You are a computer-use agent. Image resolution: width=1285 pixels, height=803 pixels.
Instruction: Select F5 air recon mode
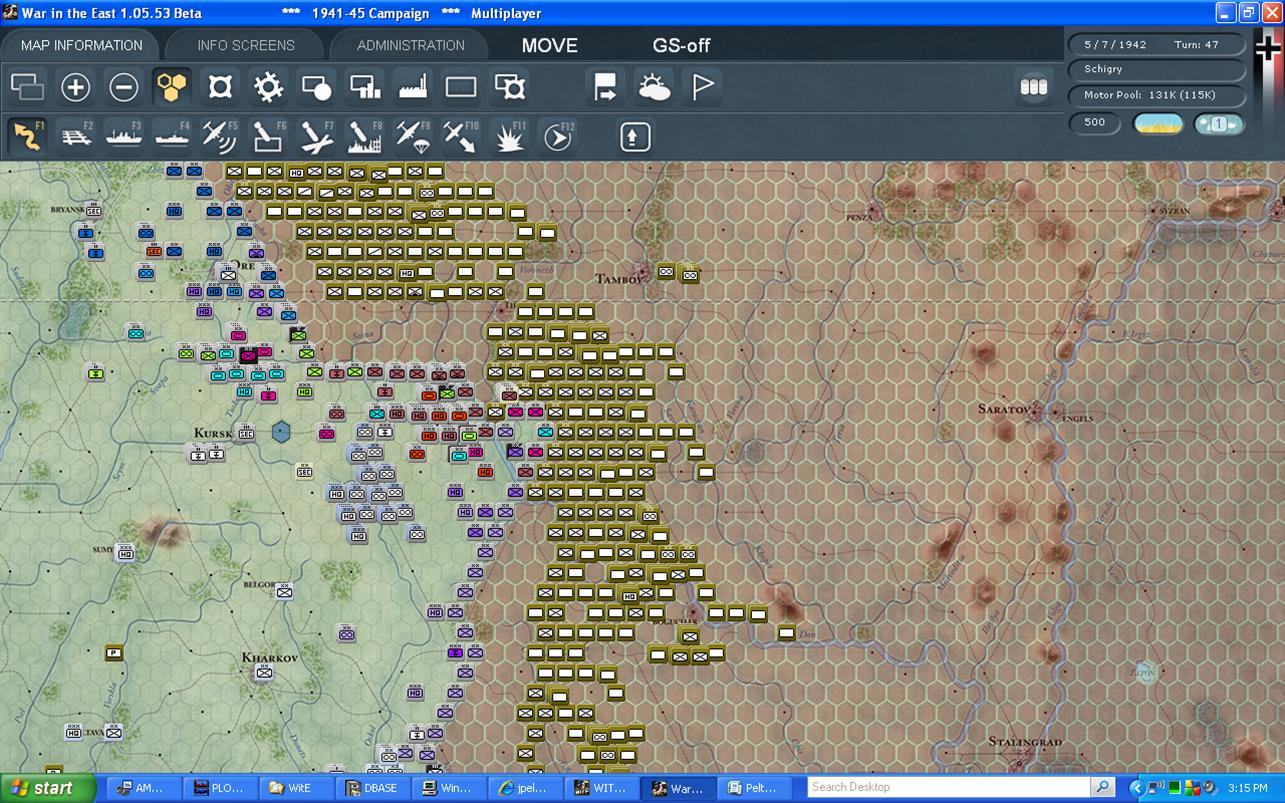[220, 136]
